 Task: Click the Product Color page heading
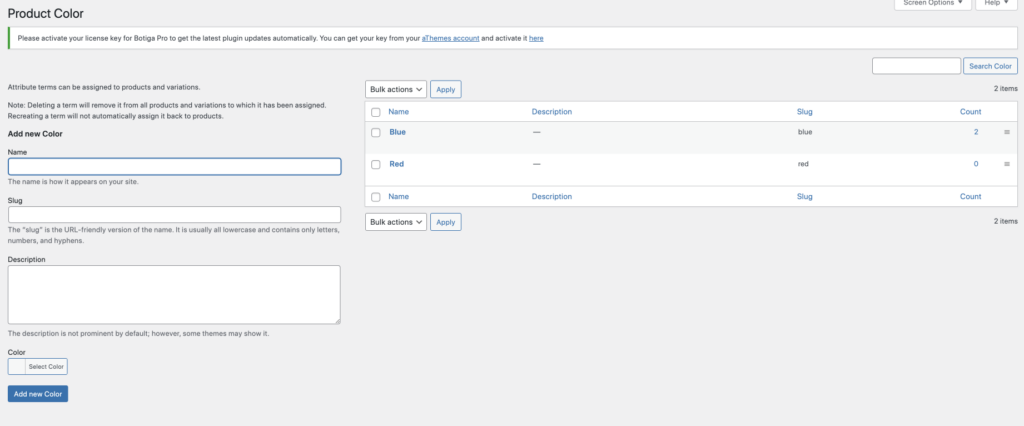pos(46,13)
